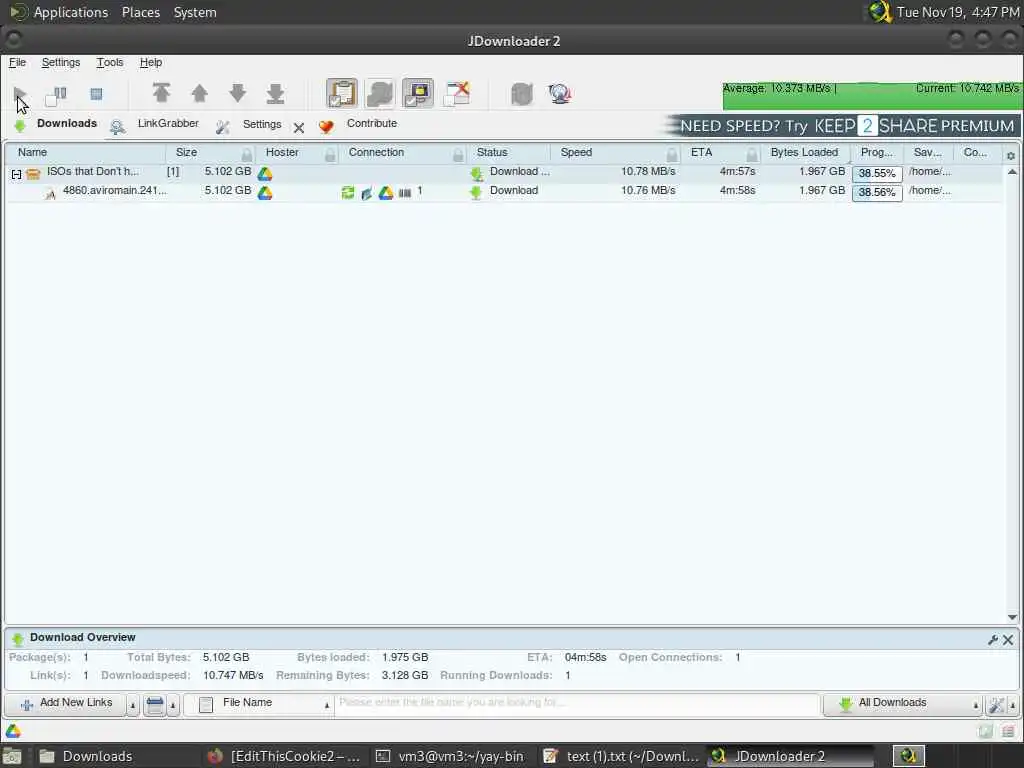Click the Move down arrow icon
Viewport: 1024px width, 768px height.
click(x=238, y=93)
